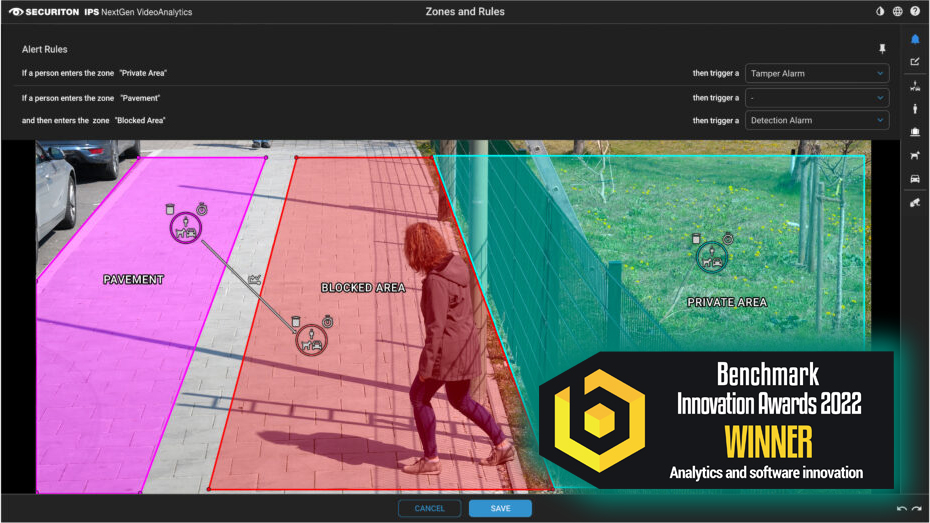This screenshot has height=523, width=930.
Task: Expand the empty Pavement trigger dropdown
Action: click(817, 98)
